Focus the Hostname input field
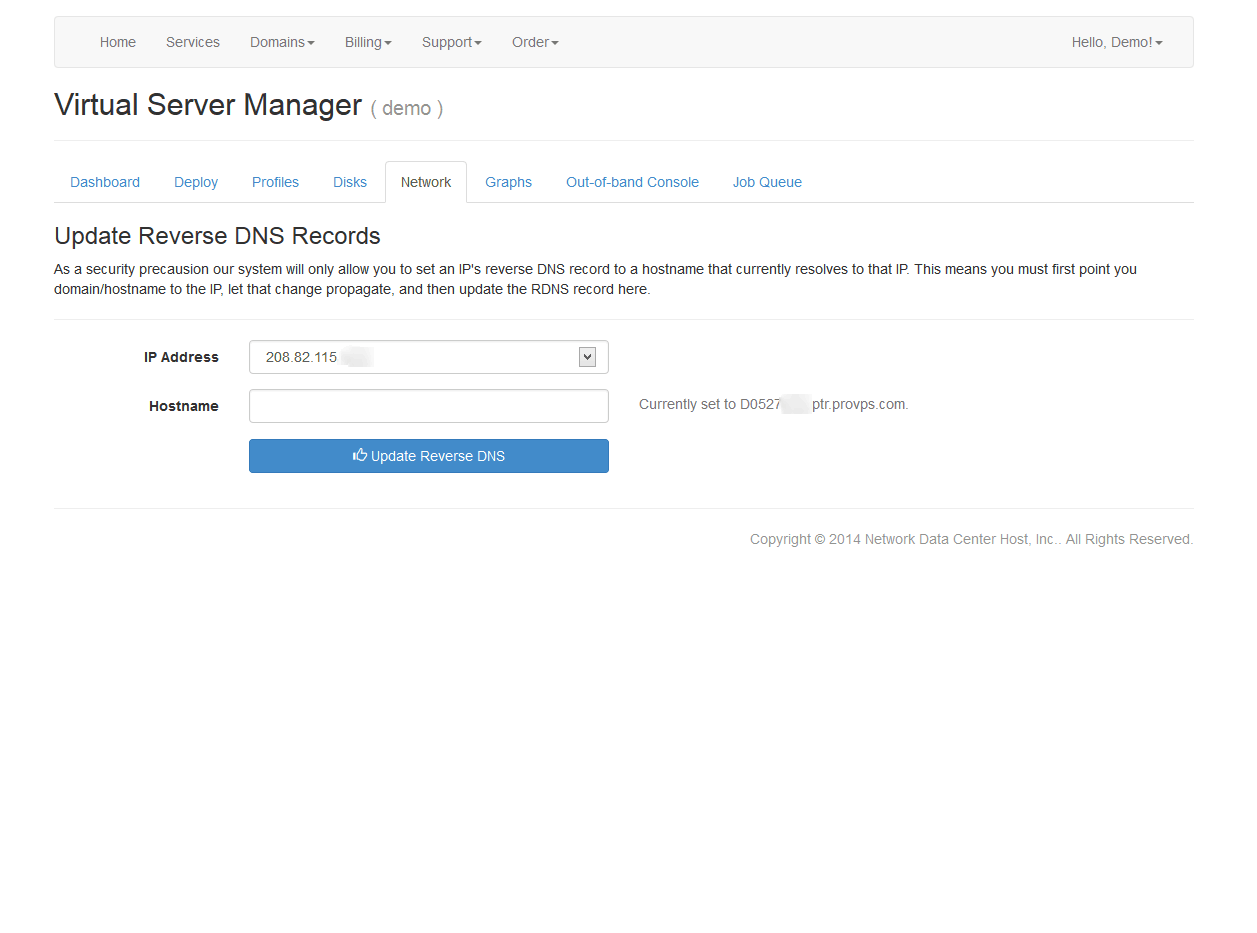 (x=428, y=406)
